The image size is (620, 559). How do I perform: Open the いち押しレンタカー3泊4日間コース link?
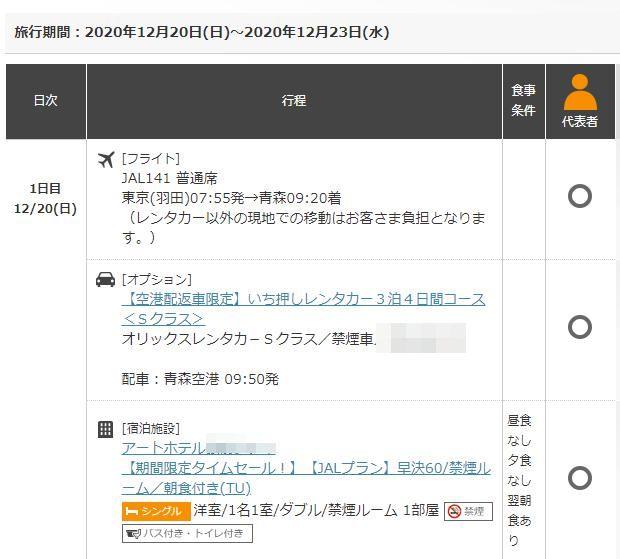[303, 300]
